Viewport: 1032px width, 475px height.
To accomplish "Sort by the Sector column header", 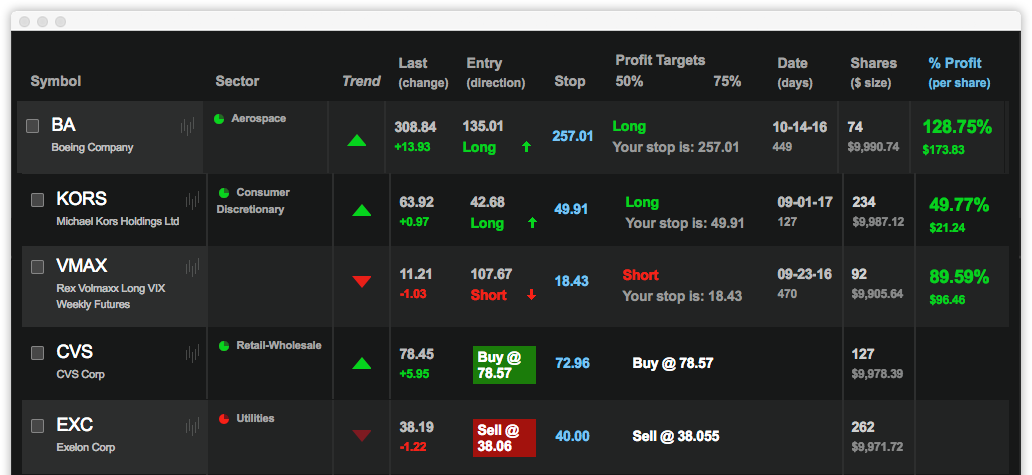I will (x=237, y=82).
